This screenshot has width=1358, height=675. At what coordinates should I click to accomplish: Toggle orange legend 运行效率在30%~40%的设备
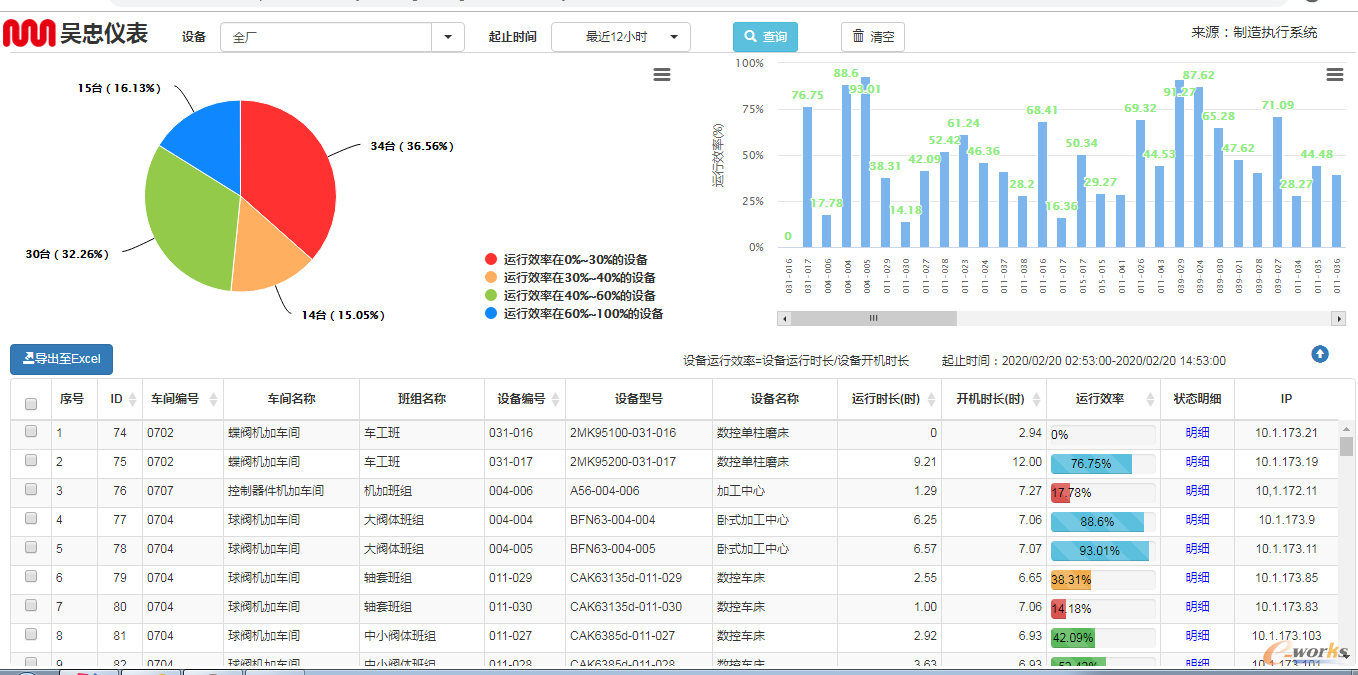coord(570,277)
